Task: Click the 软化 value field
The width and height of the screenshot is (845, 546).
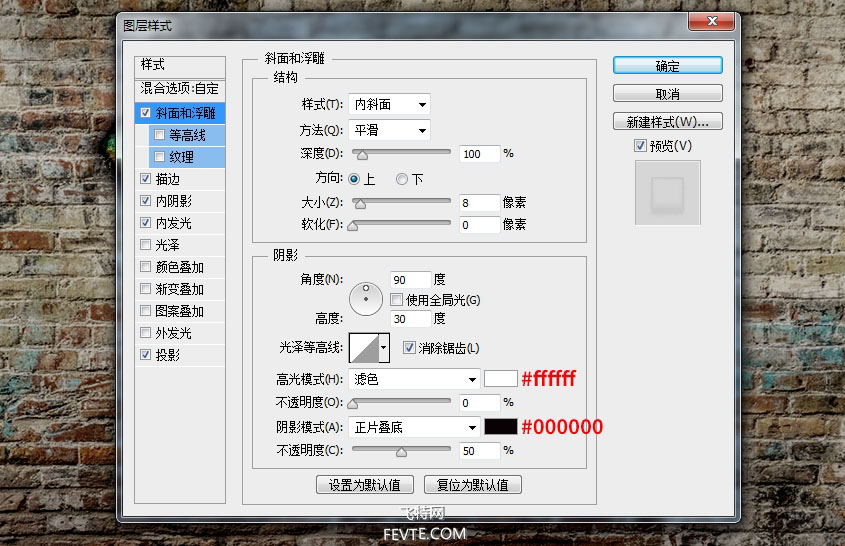Action: [x=480, y=225]
